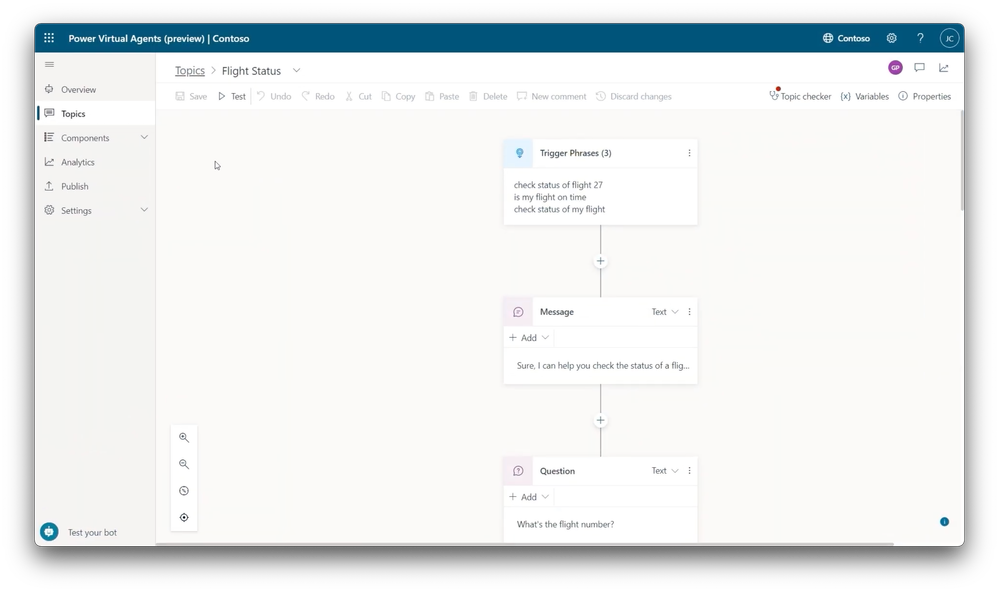The height and width of the screenshot is (592, 999).
Task: Open the Message node Text type dropdown
Action: [665, 312]
